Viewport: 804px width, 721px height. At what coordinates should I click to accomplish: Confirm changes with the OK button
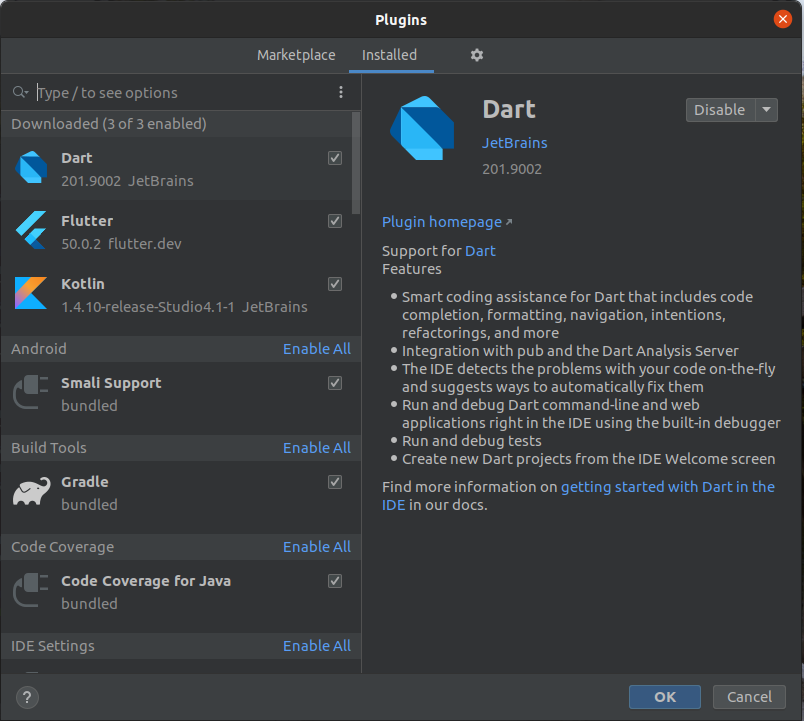click(x=664, y=697)
